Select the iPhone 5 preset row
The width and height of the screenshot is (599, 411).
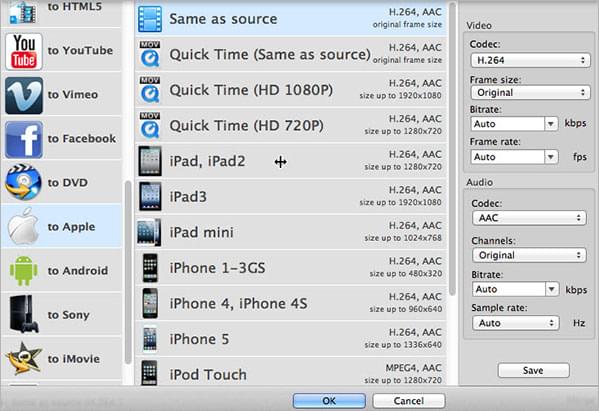point(291,339)
